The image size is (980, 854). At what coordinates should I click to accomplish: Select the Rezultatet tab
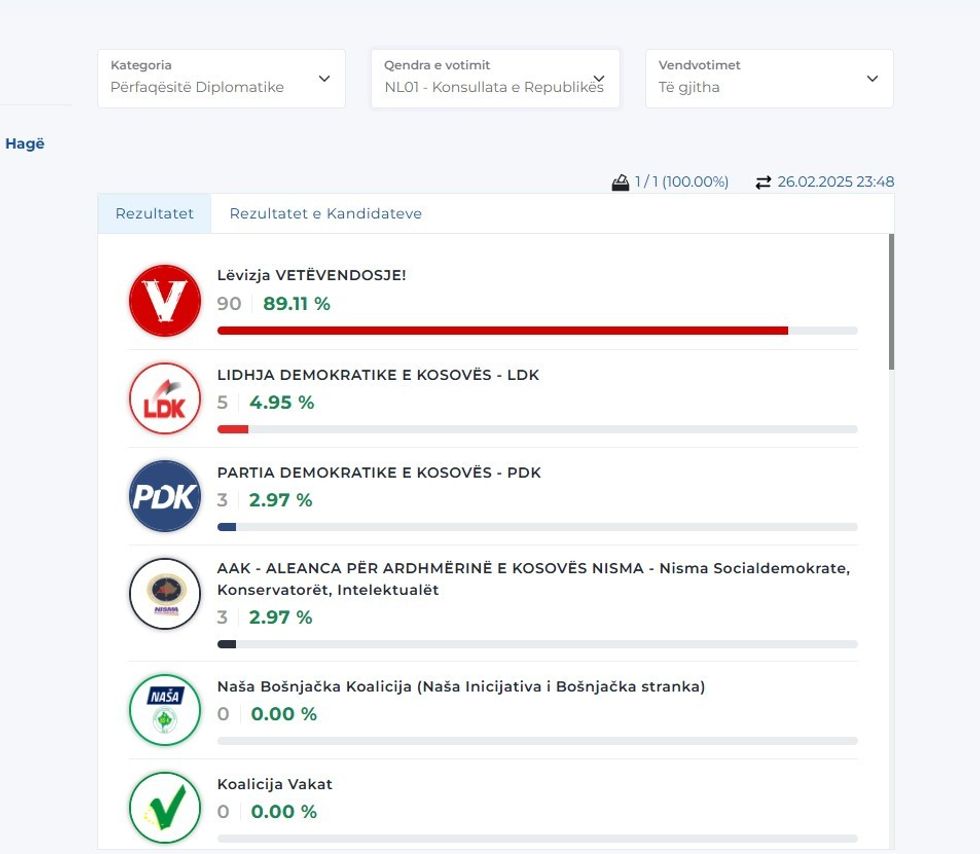[154, 214]
